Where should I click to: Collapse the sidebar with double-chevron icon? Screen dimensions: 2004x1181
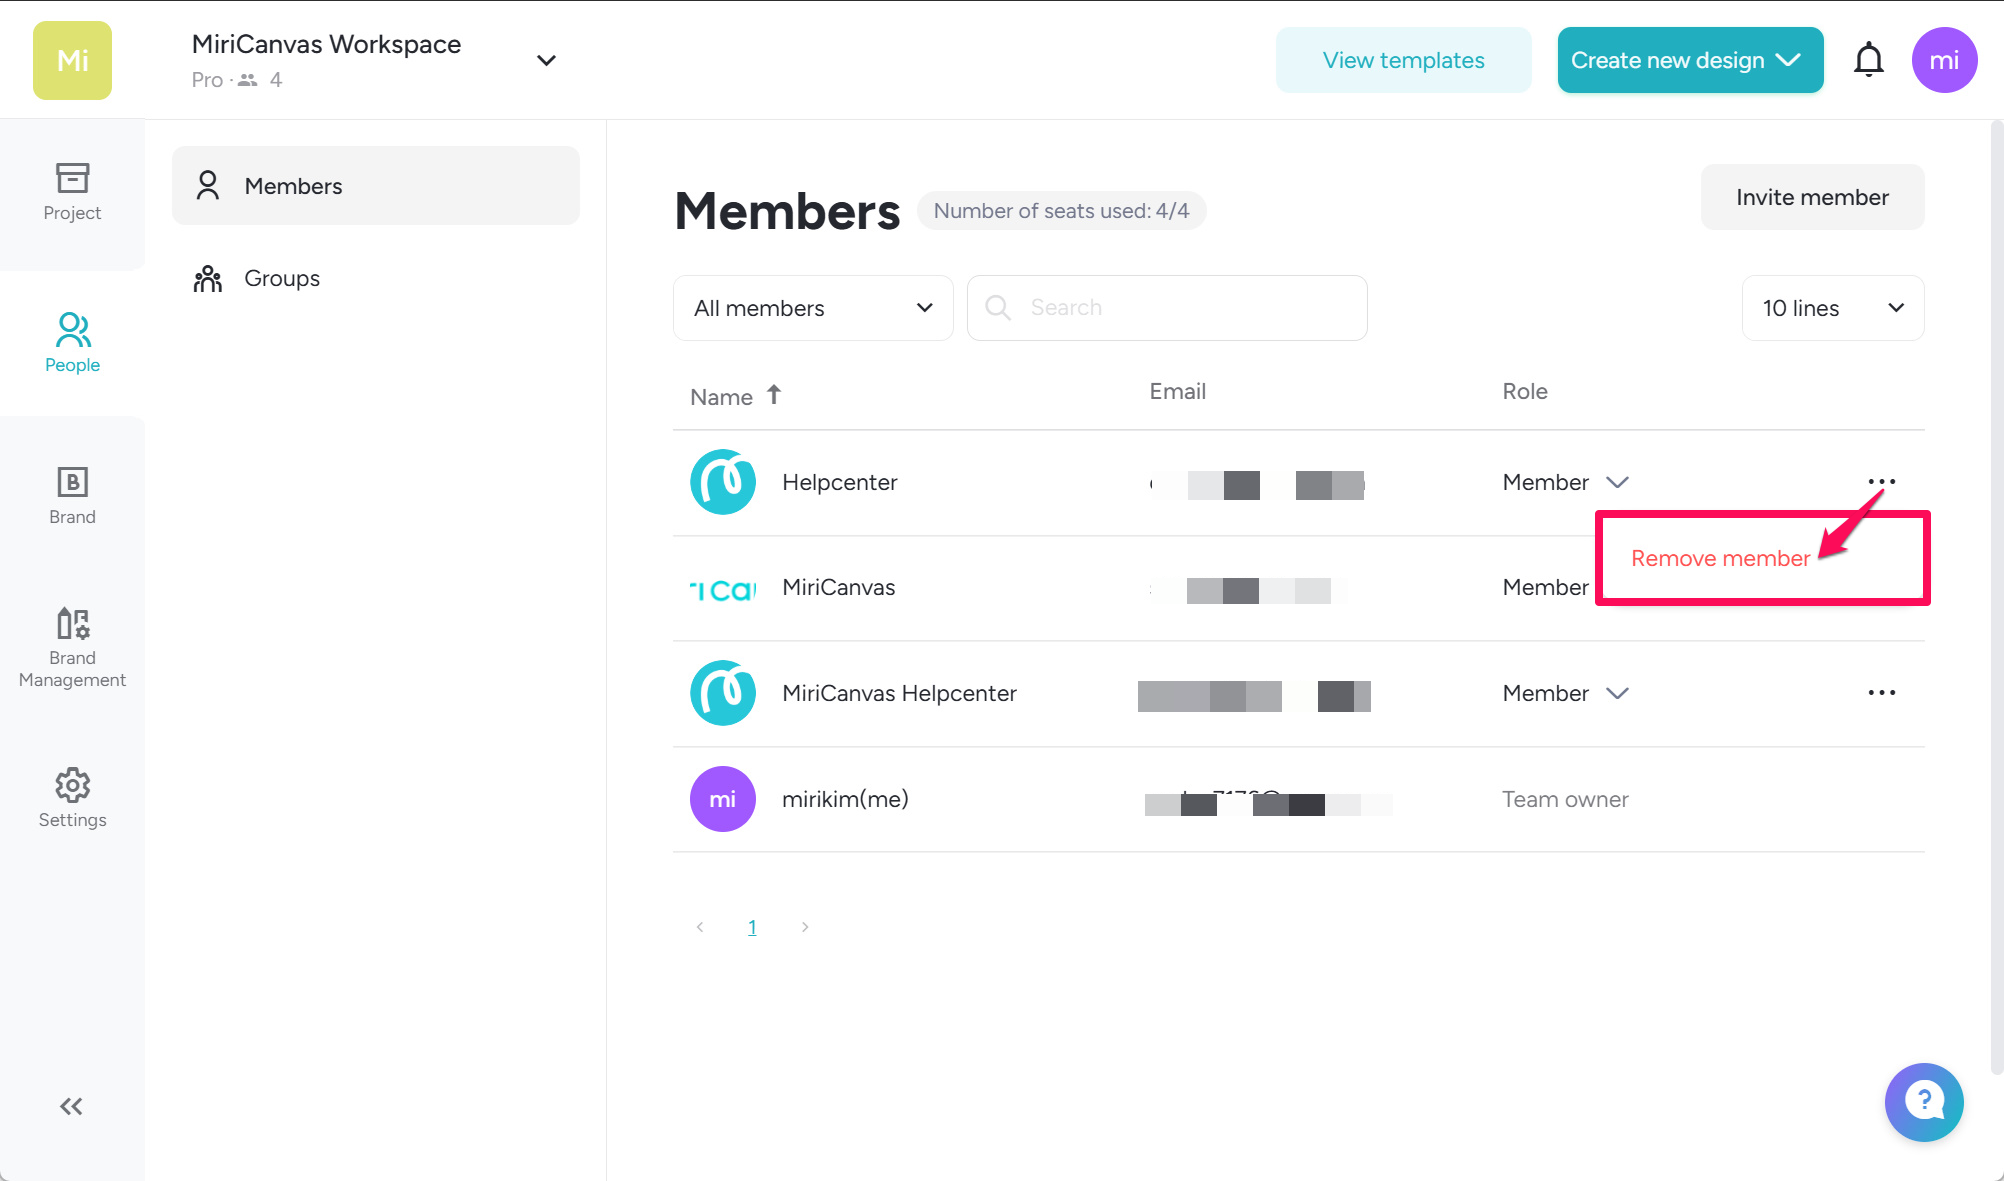pos(71,1106)
